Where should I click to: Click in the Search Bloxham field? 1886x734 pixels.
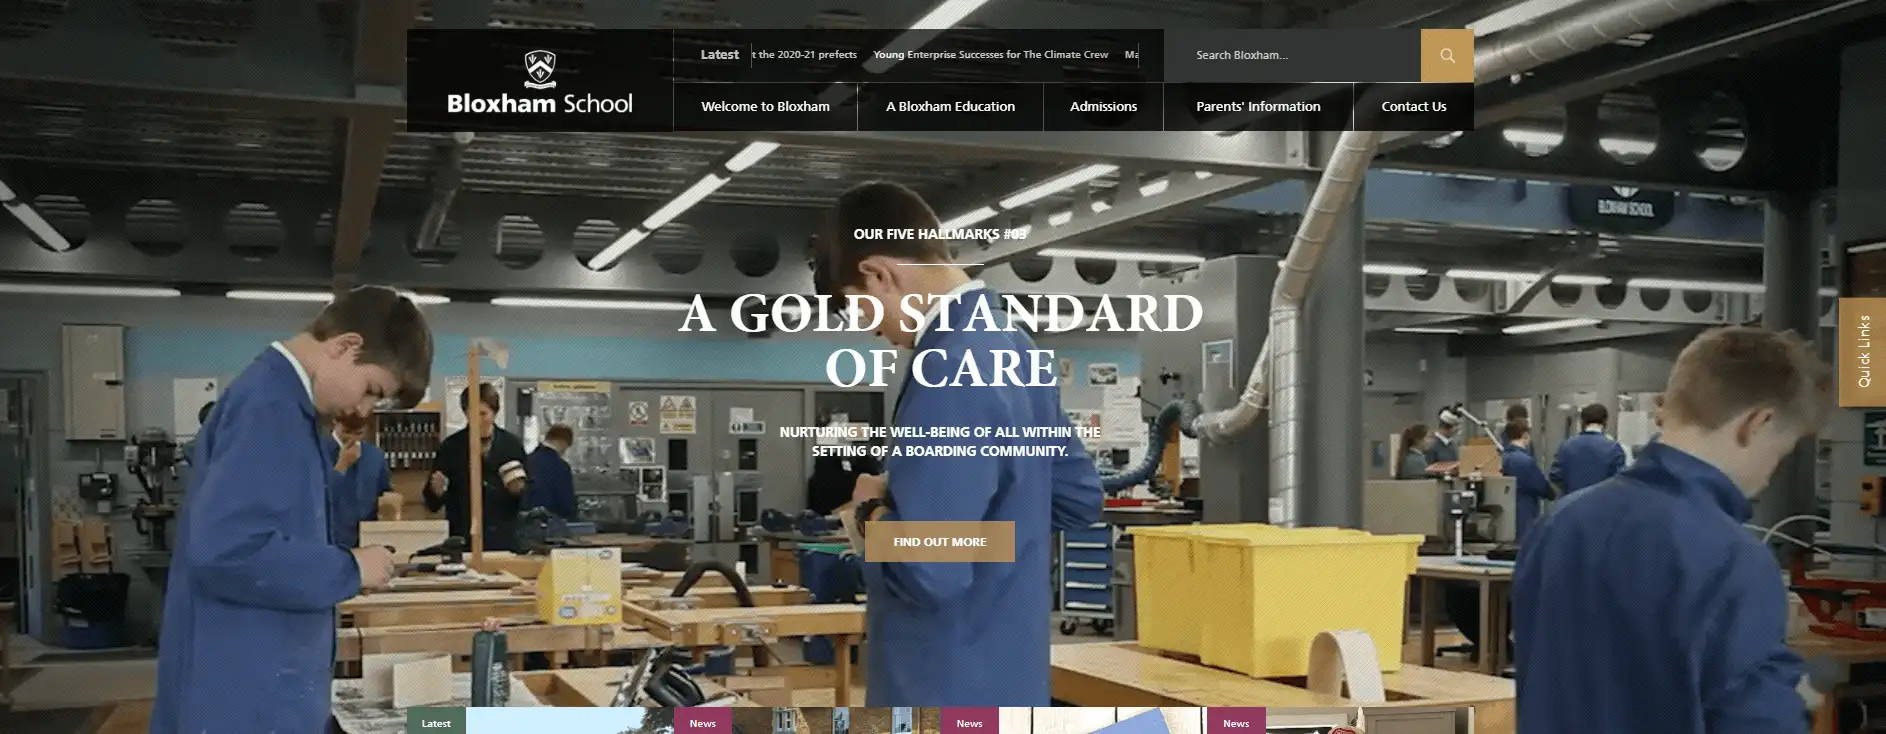point(1293,55)
